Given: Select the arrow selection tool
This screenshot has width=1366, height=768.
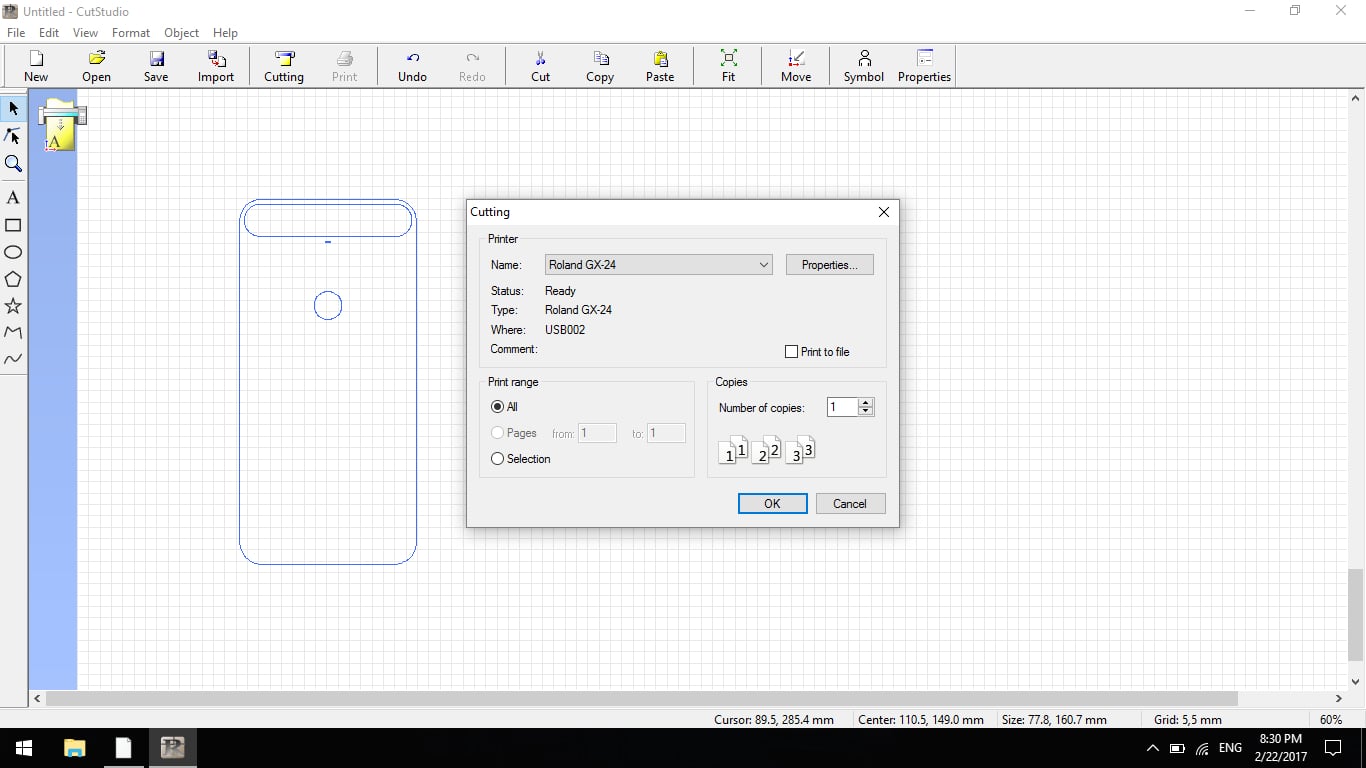Looking at the screenshot, I should tap(13, 108).
